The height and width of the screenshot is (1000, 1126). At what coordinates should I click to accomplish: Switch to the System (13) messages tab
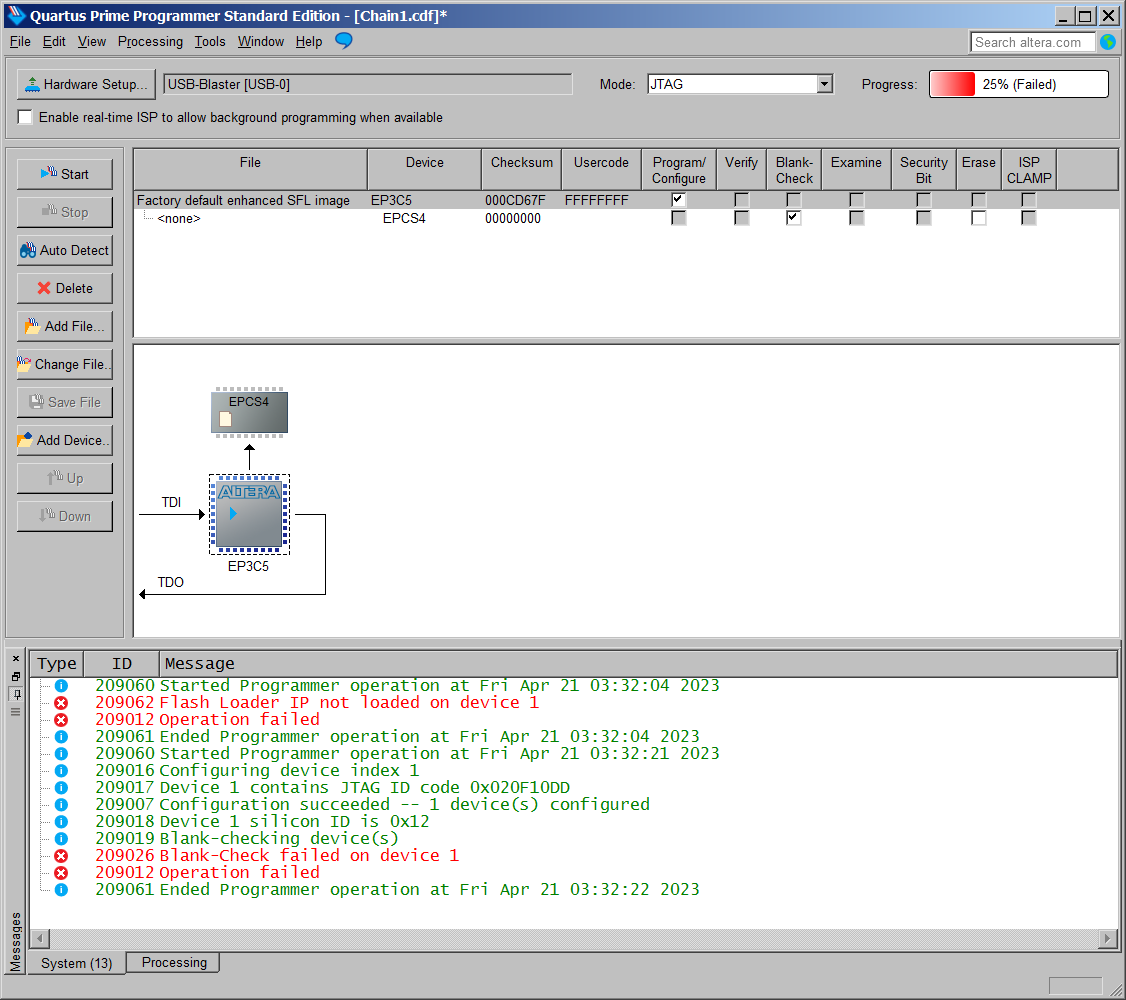(77, 963)
